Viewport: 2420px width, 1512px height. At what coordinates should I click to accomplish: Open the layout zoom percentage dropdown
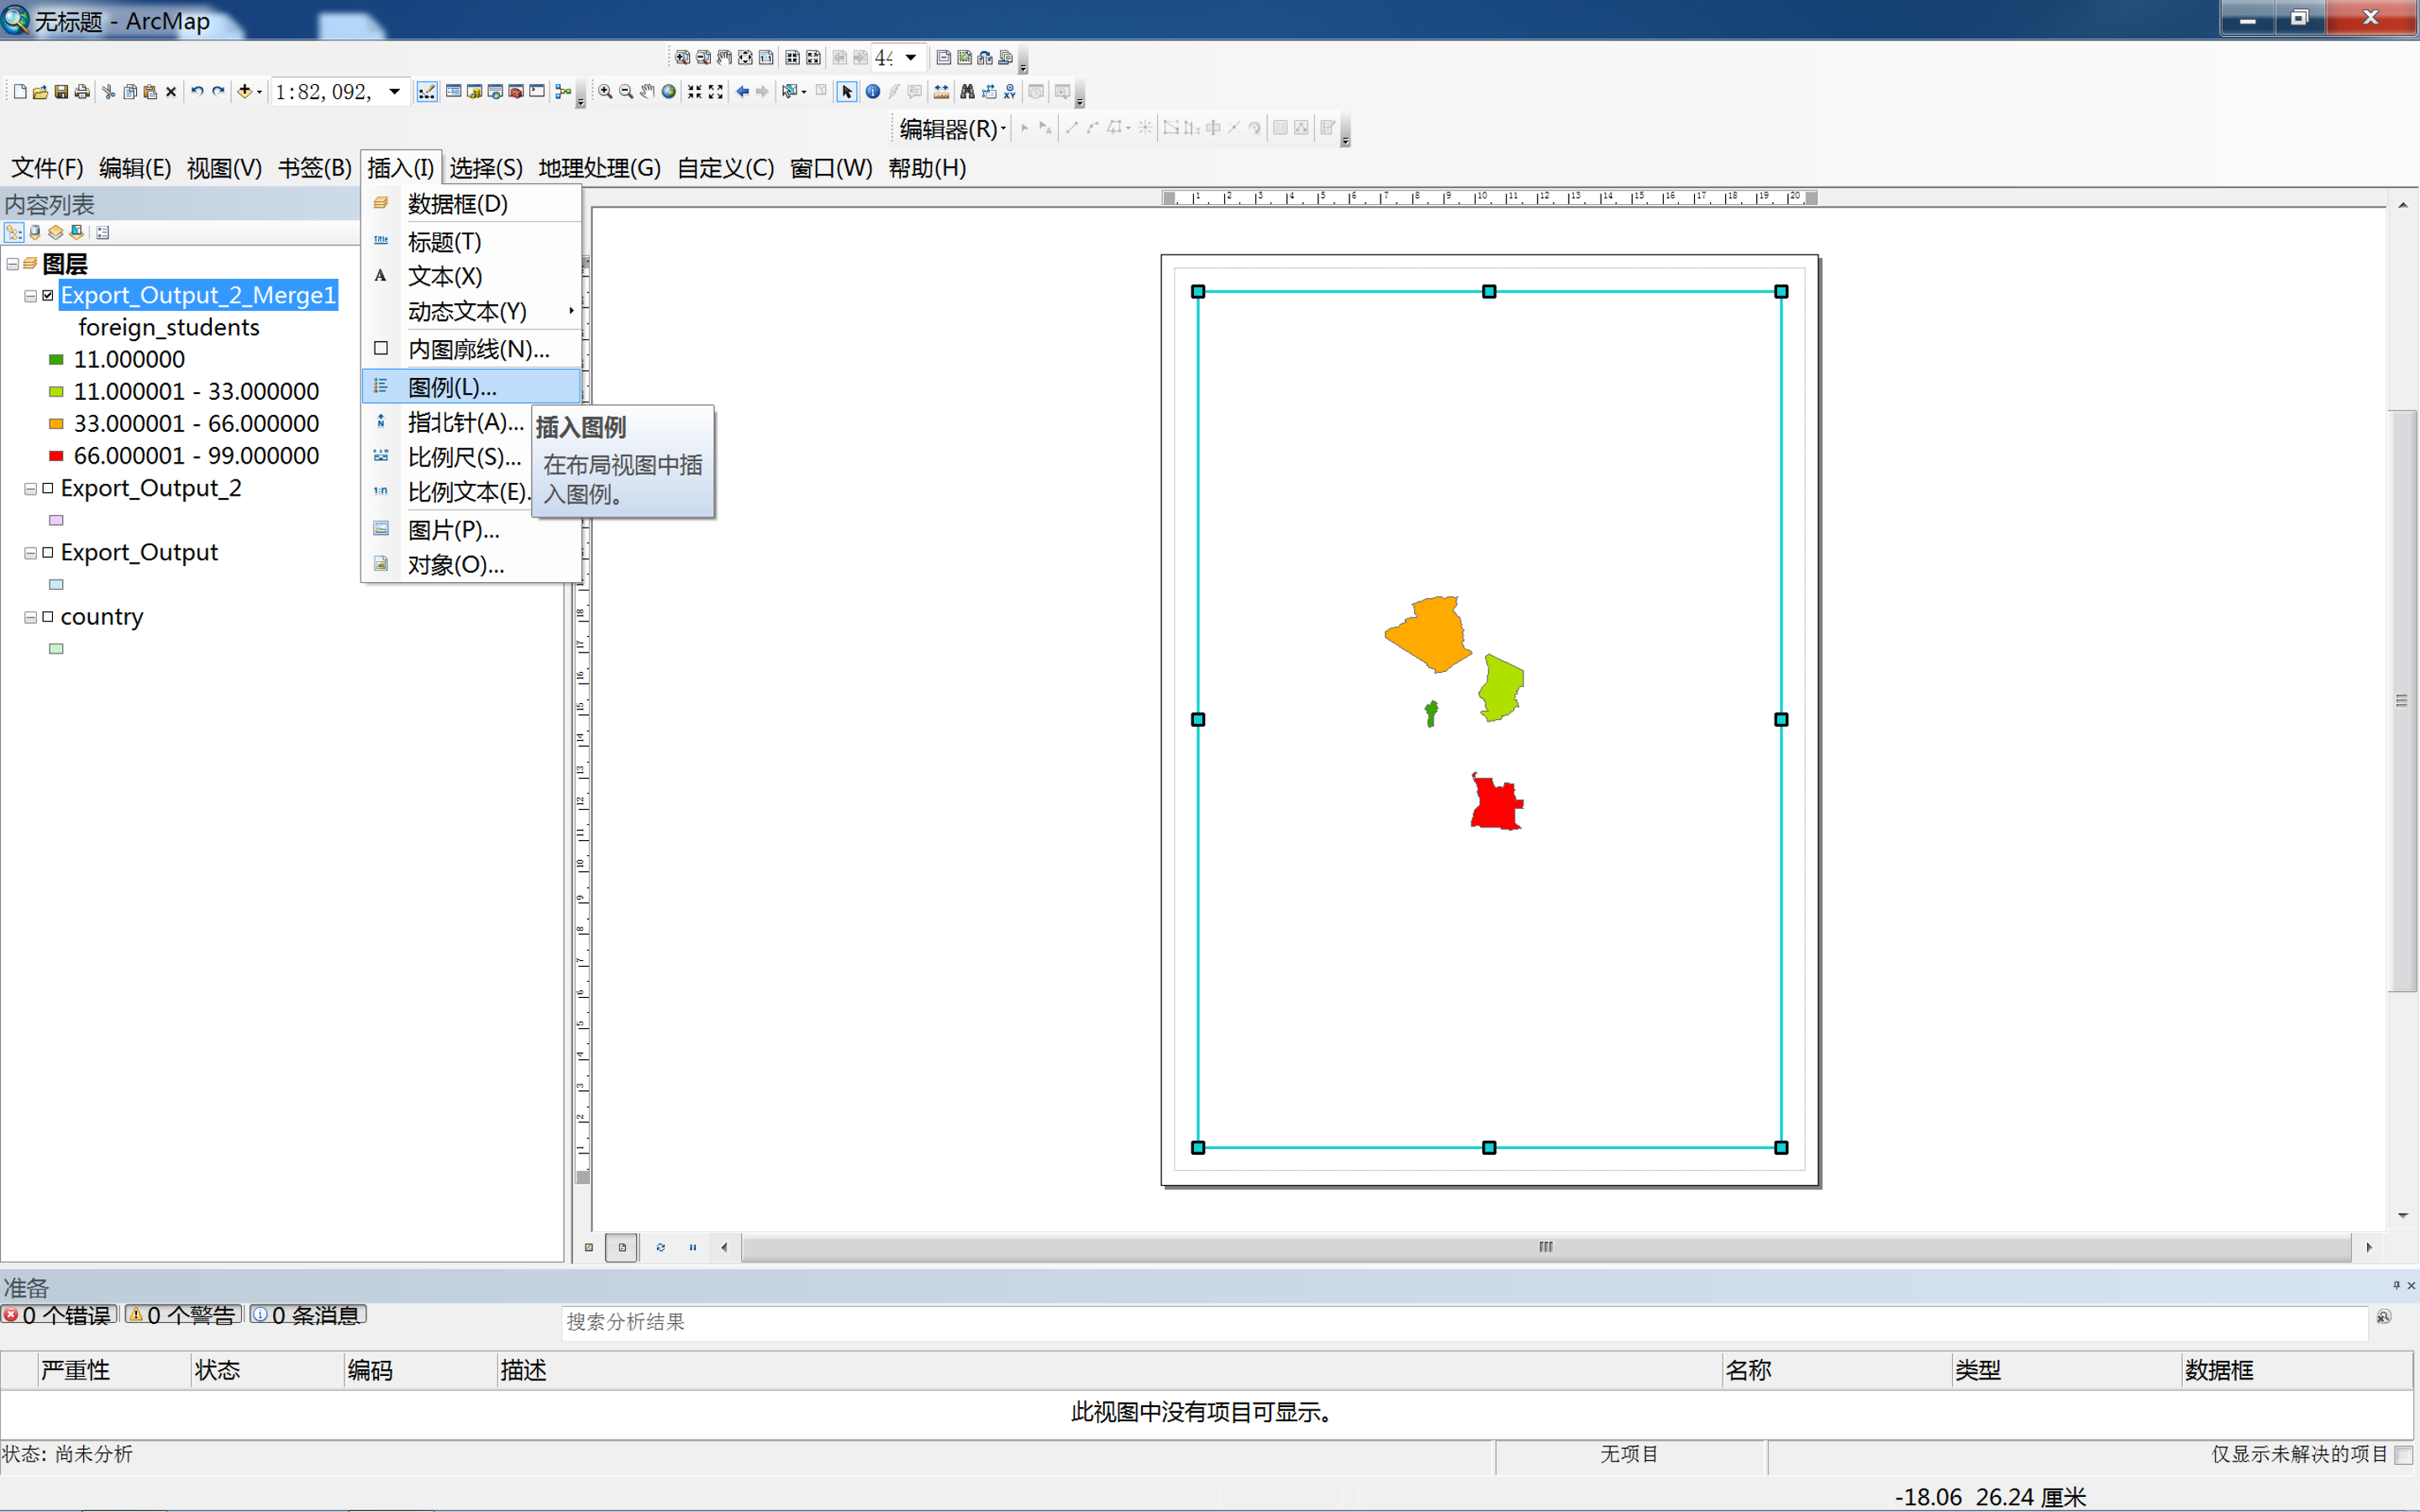(x=910, y=57)
